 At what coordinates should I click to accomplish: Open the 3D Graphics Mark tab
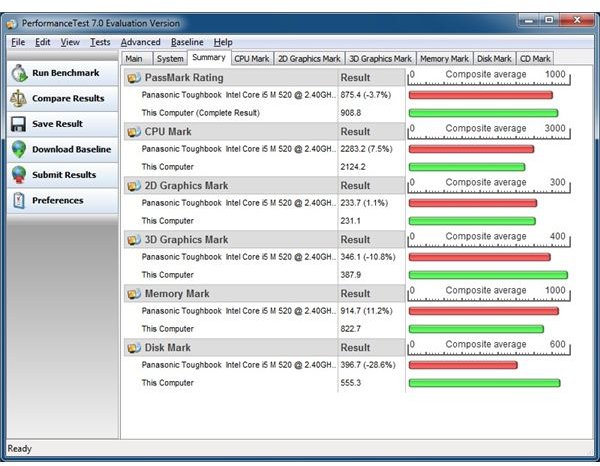[x=380, y=59]
